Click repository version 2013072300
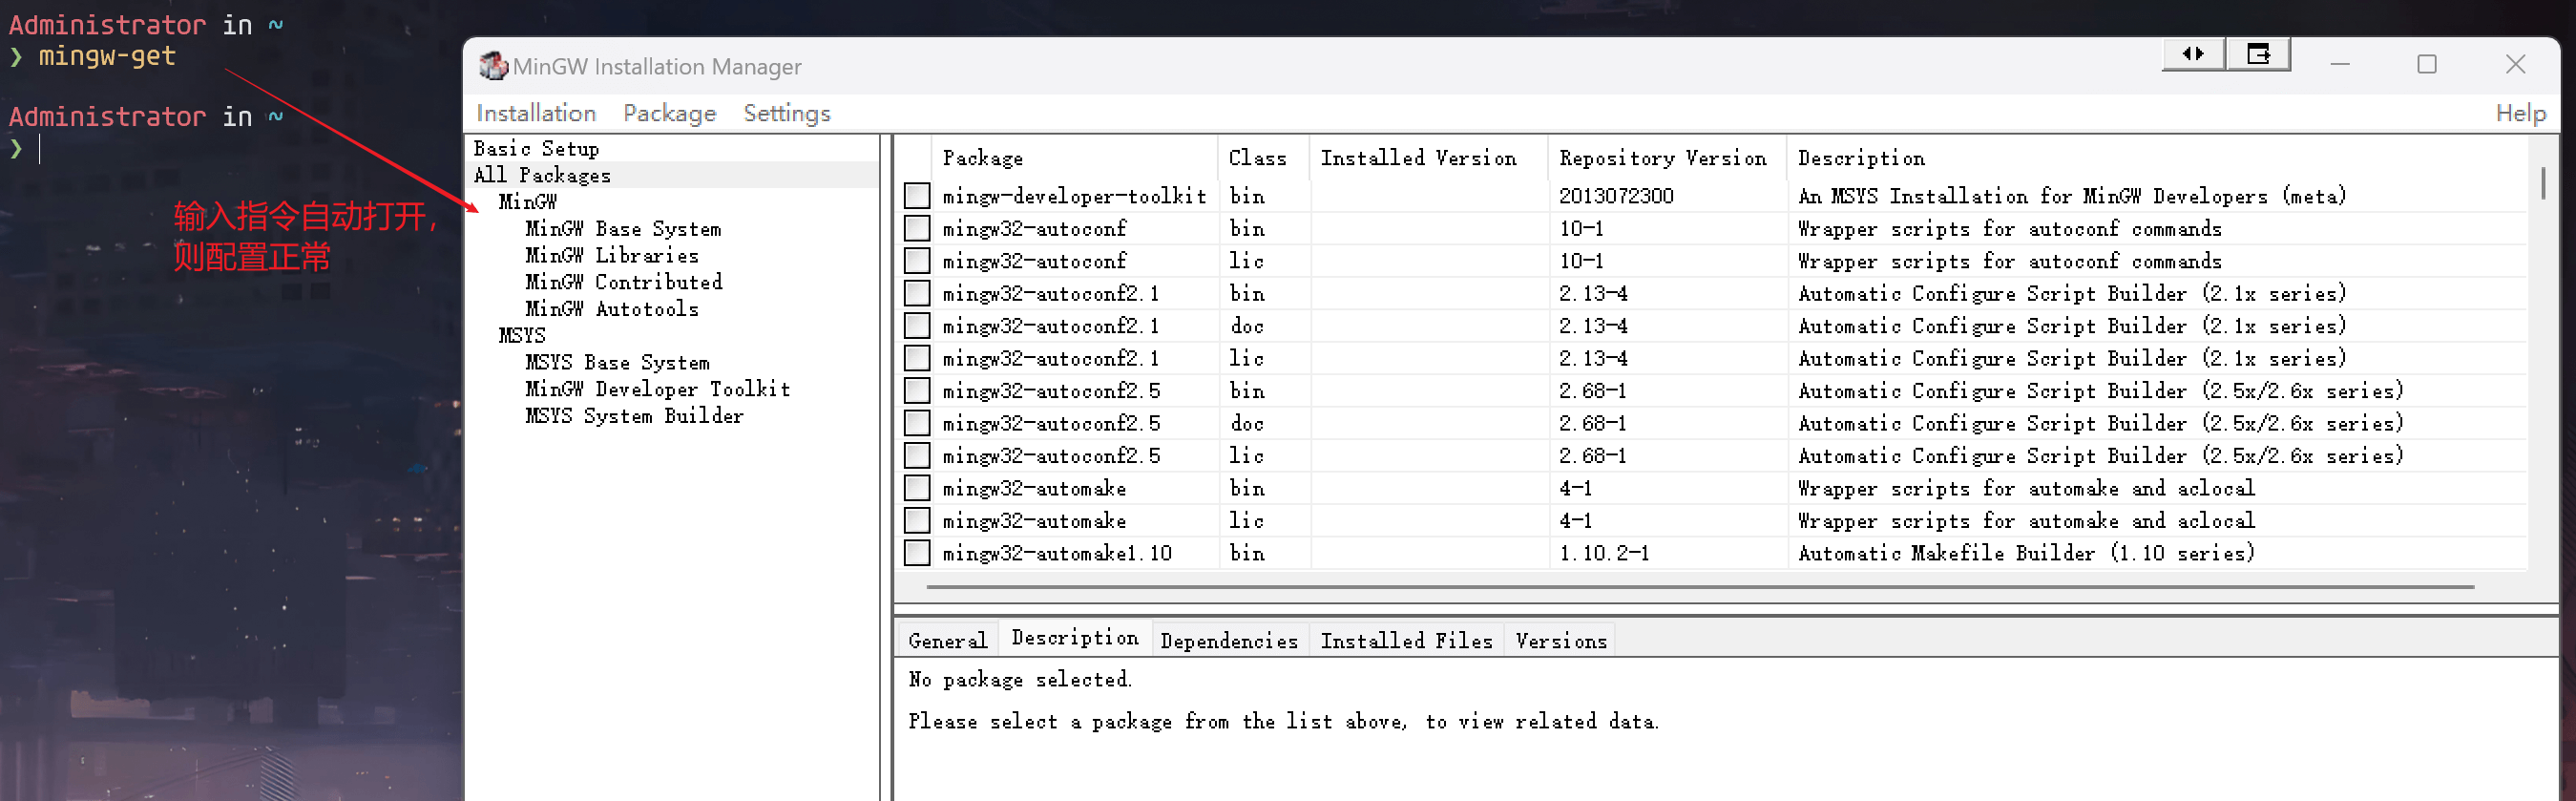Screen dimensions: 2576x801 point(1616,196)
